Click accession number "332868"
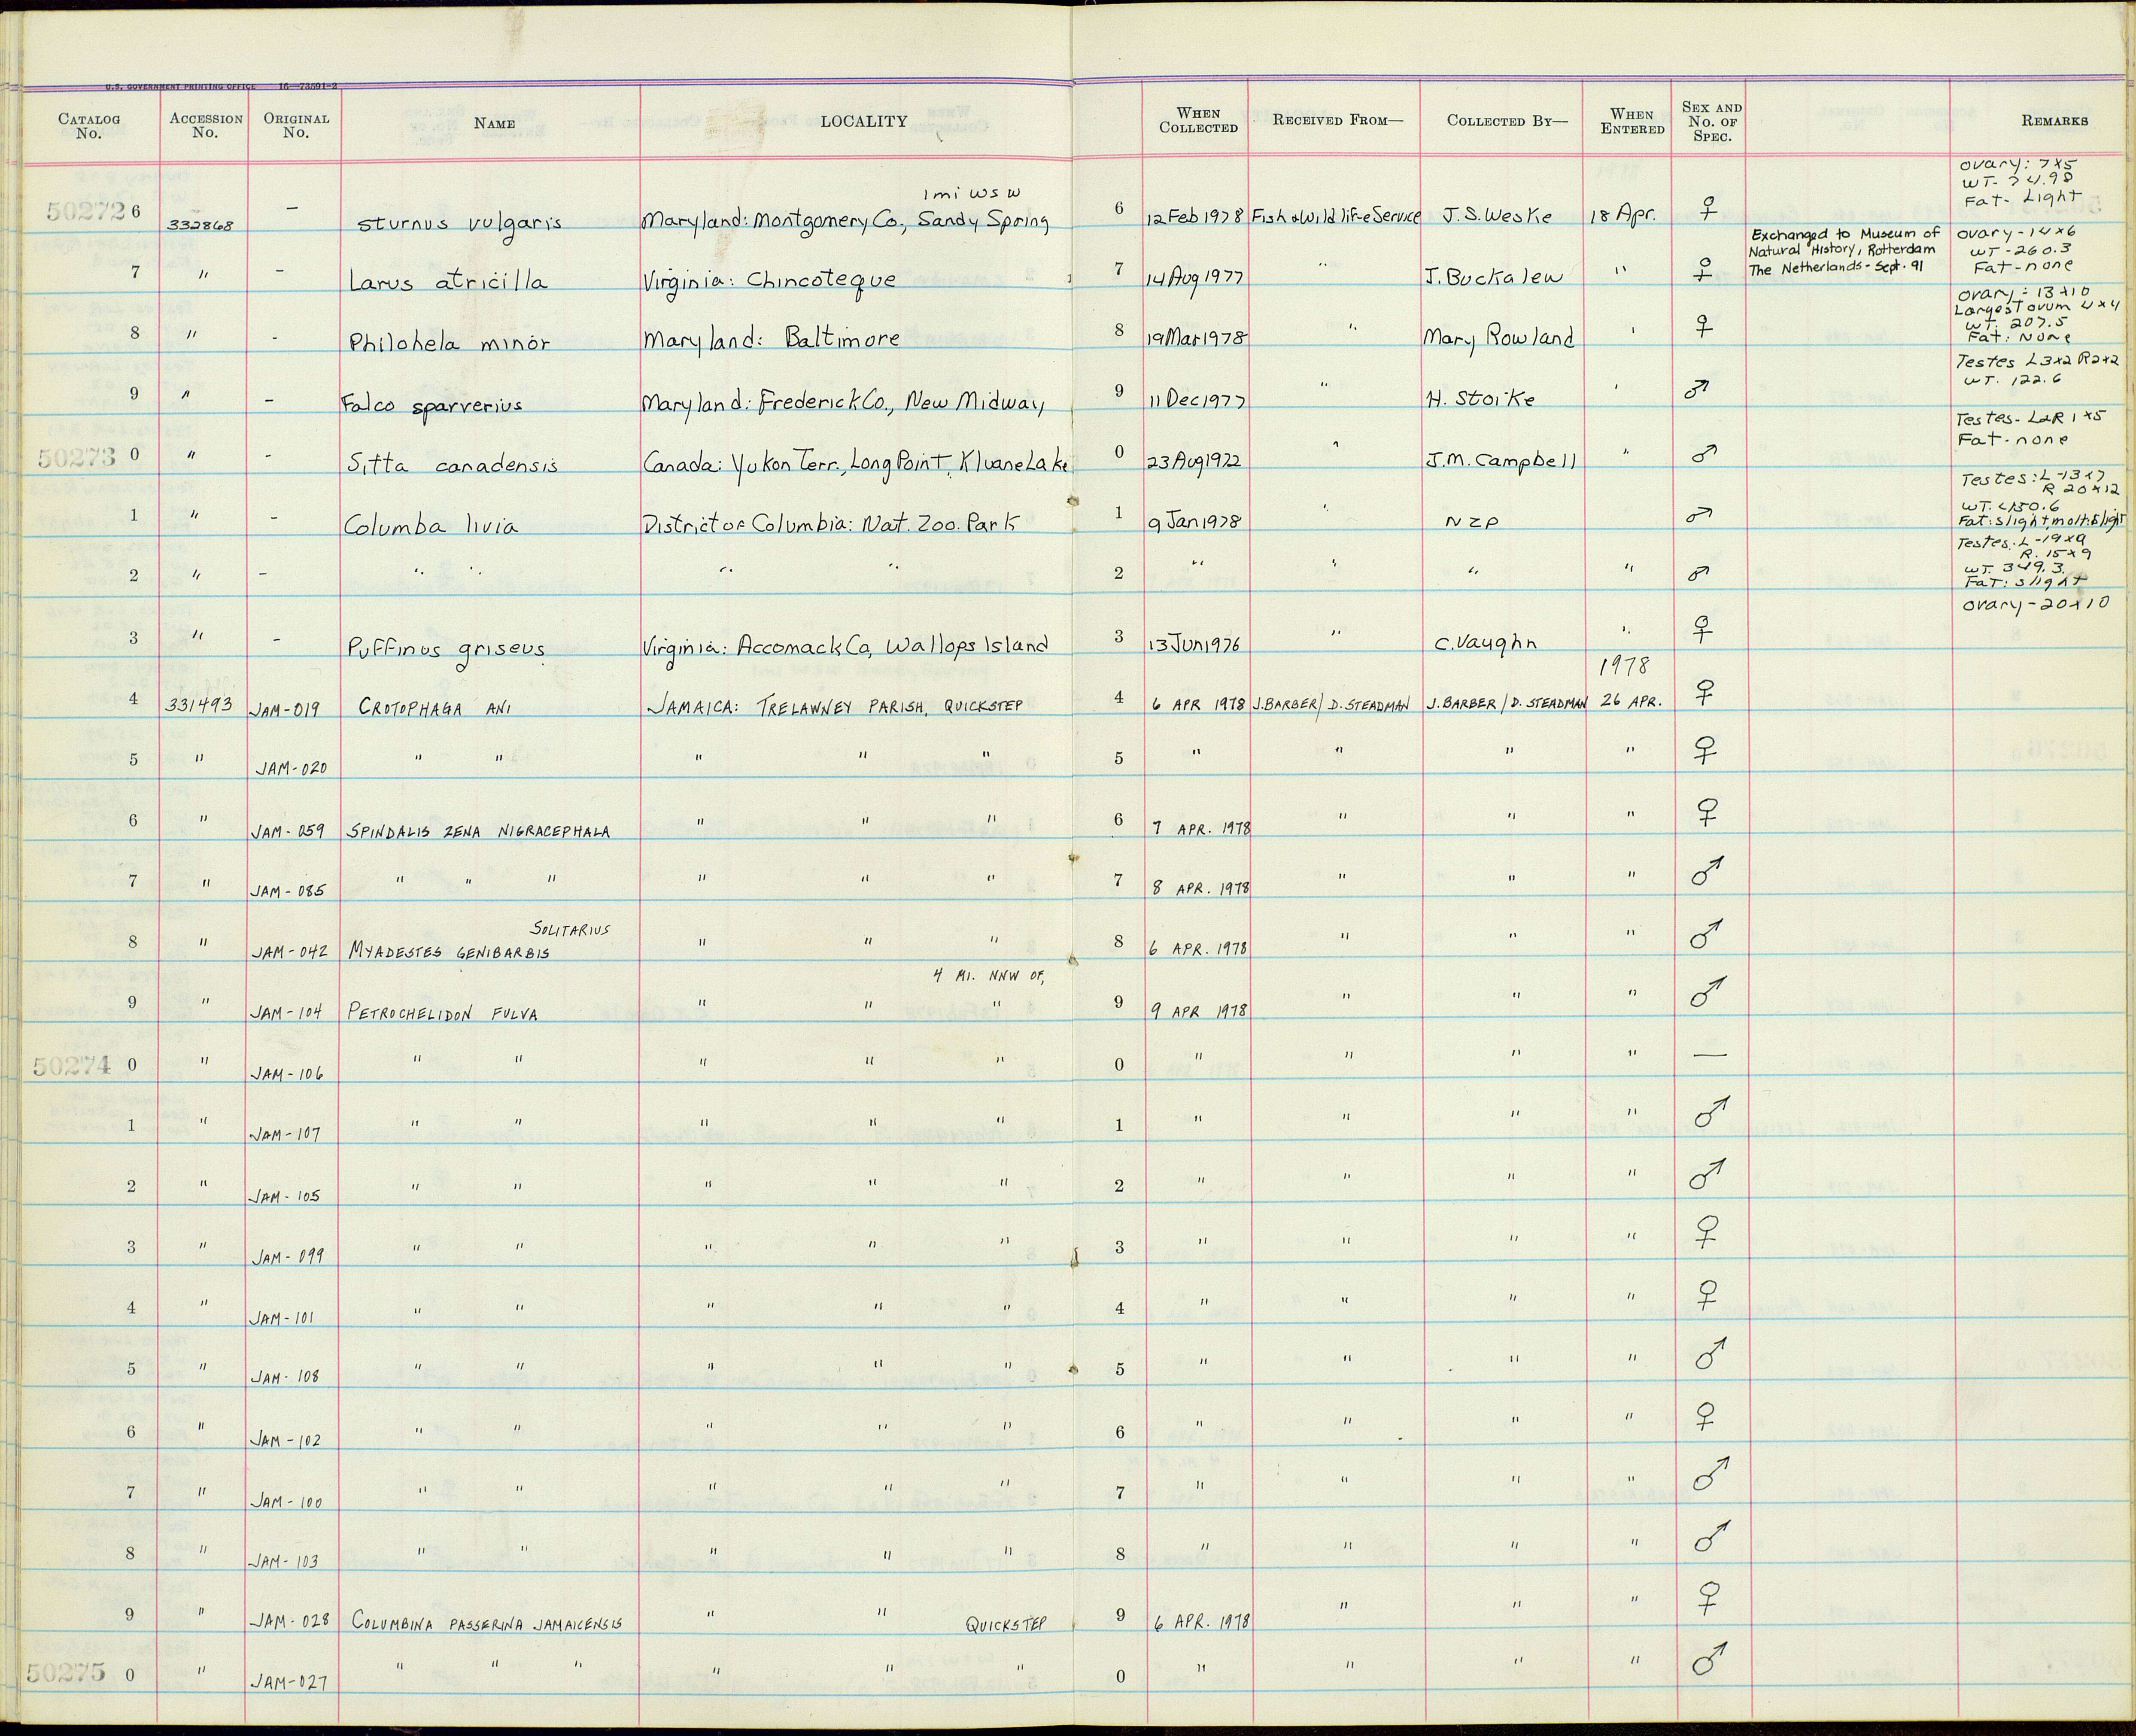 click(200, 225)
